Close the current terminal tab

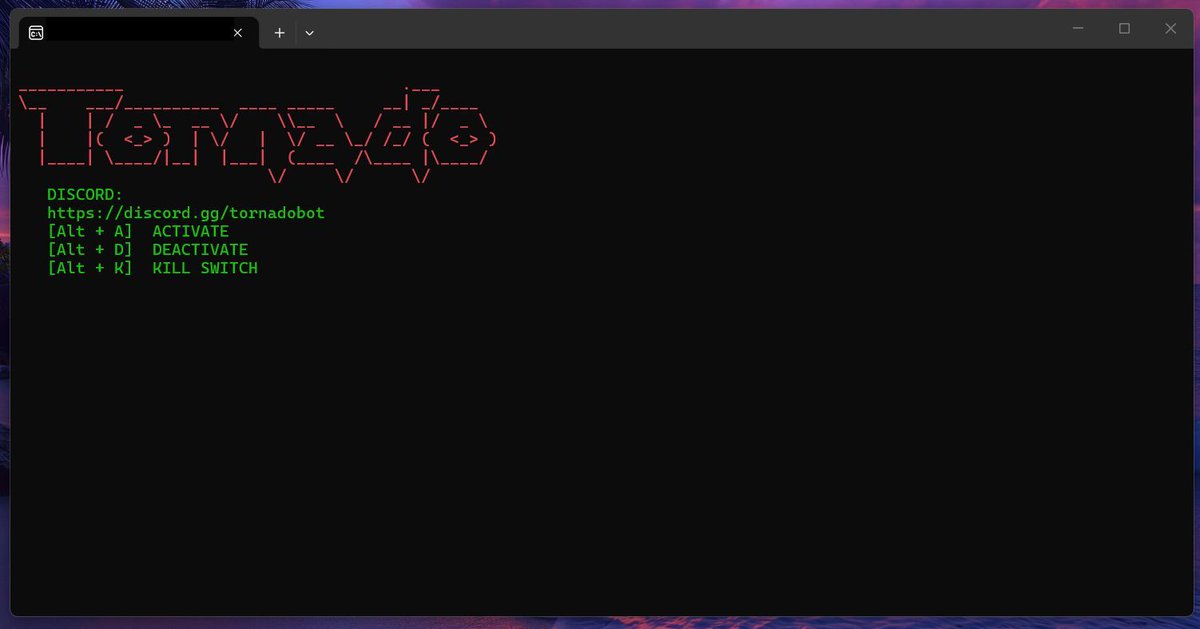click(x=238, y=33)
